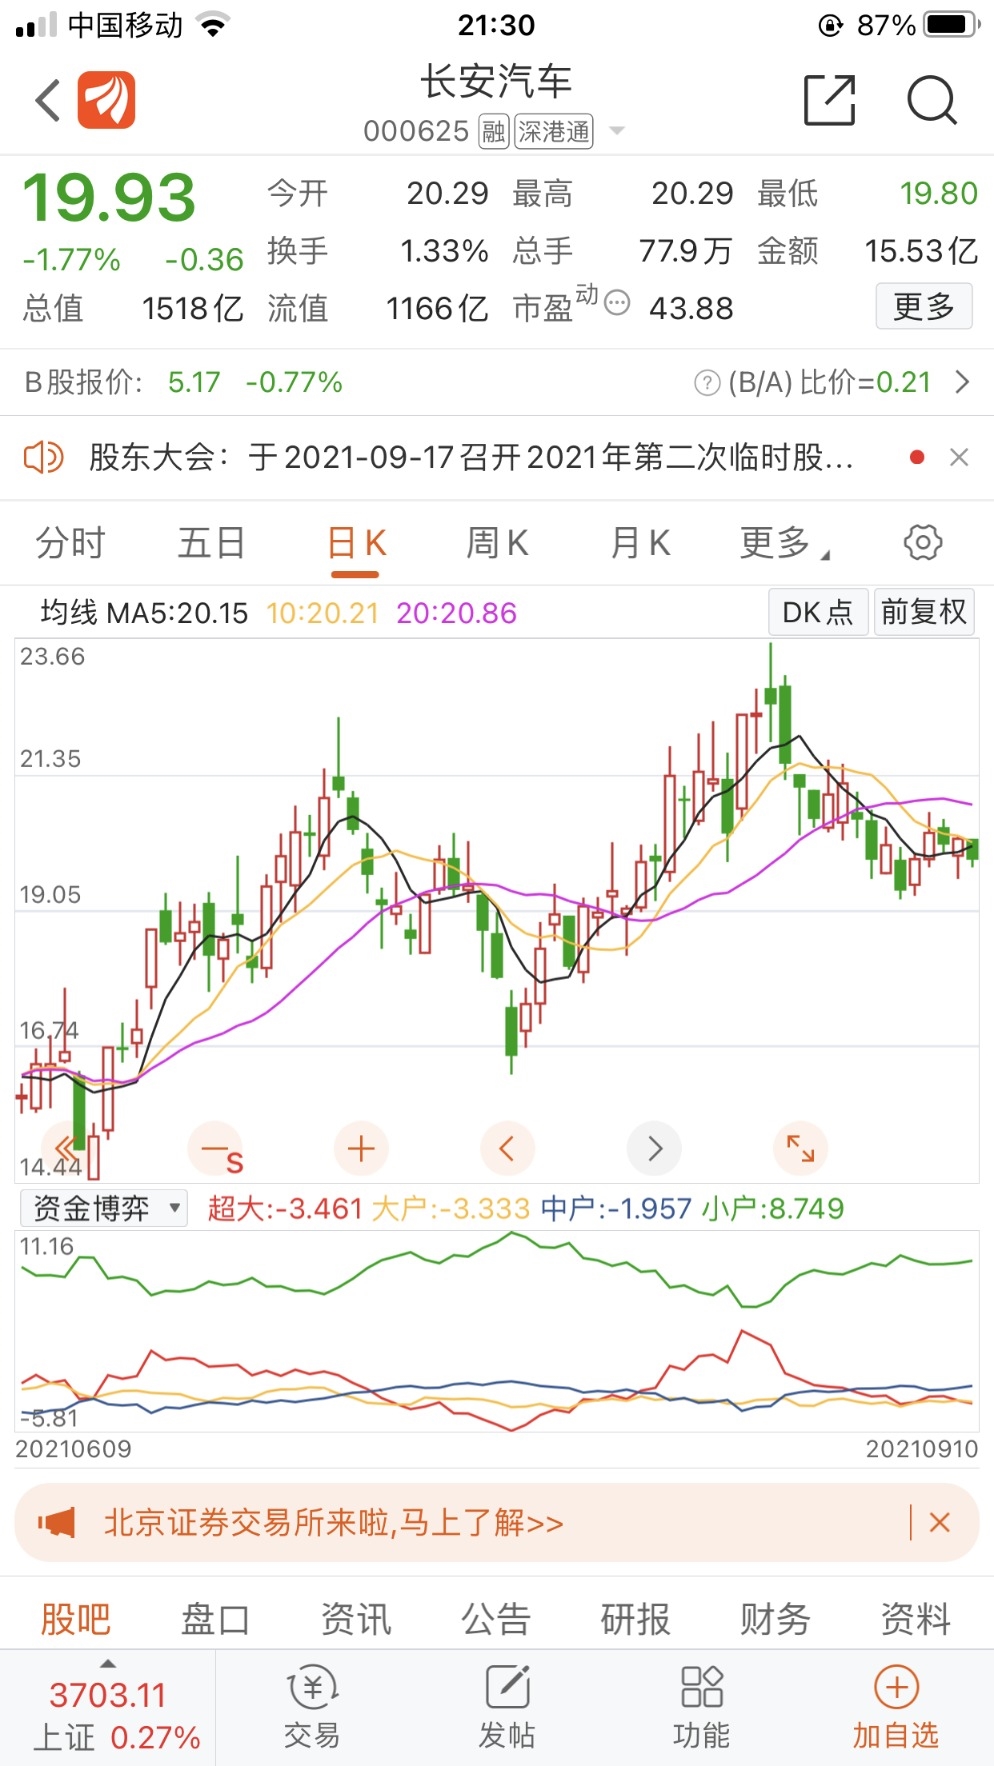Expand dropdown arrow beside 深港通
The image size is (994, 1766).
[x=617, y=131]
